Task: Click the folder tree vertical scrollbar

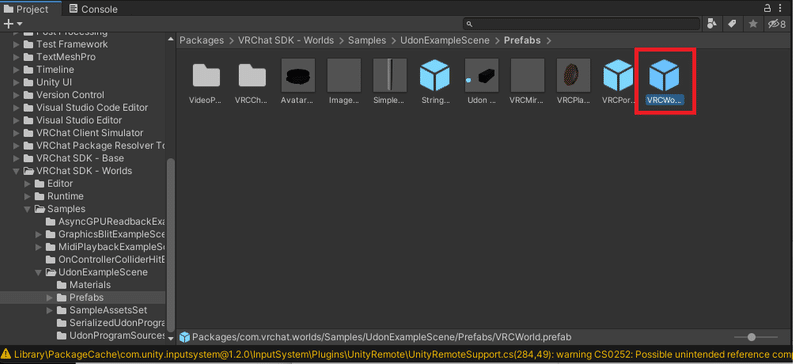Action: [171, 245]
